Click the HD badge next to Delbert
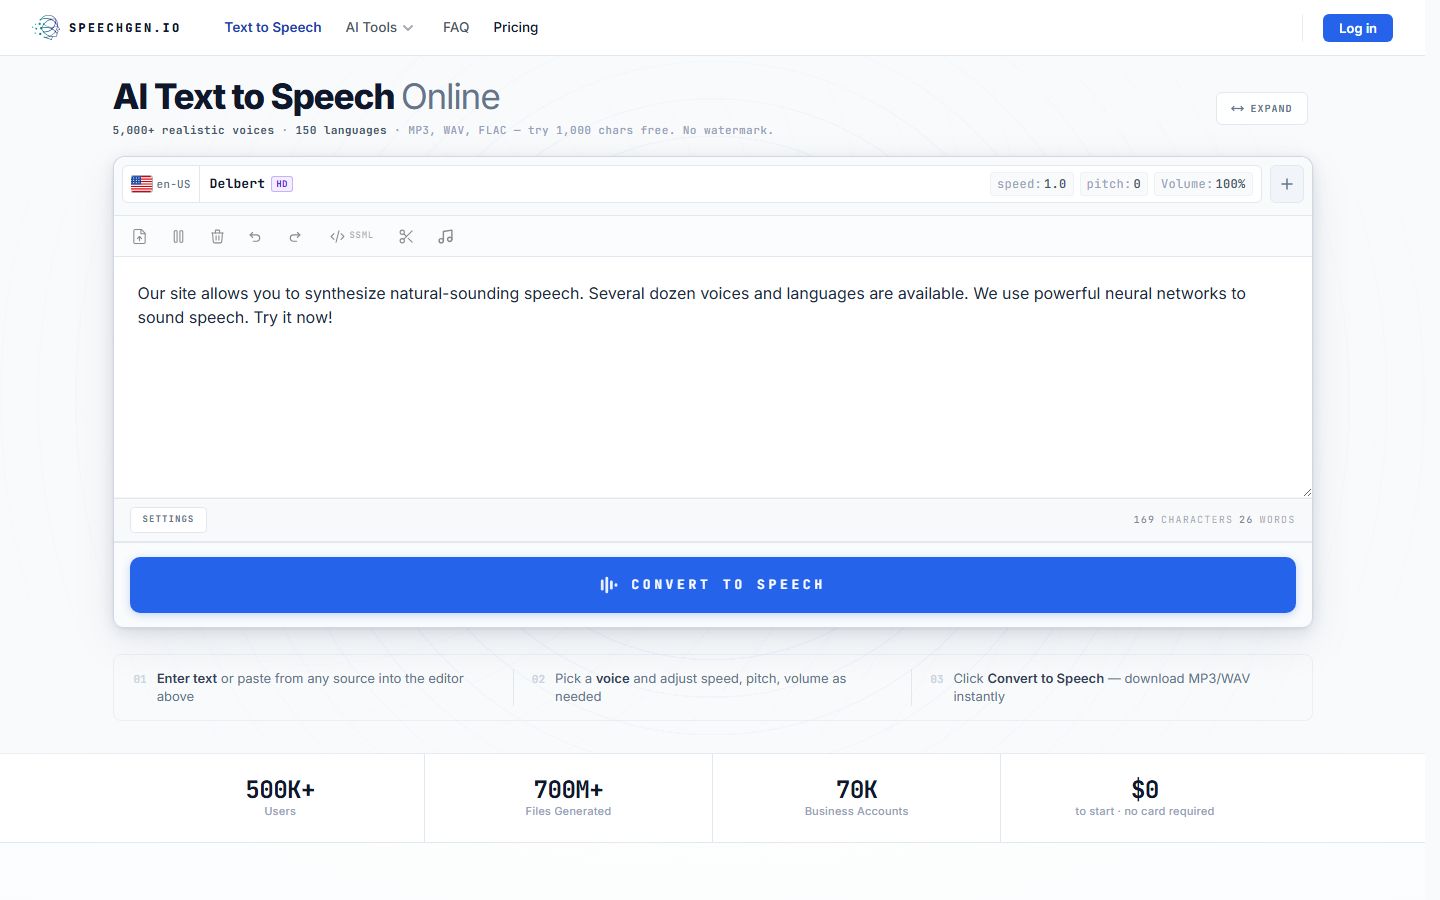This screenshot has width=1440, height=900. [x=282, y=184]
